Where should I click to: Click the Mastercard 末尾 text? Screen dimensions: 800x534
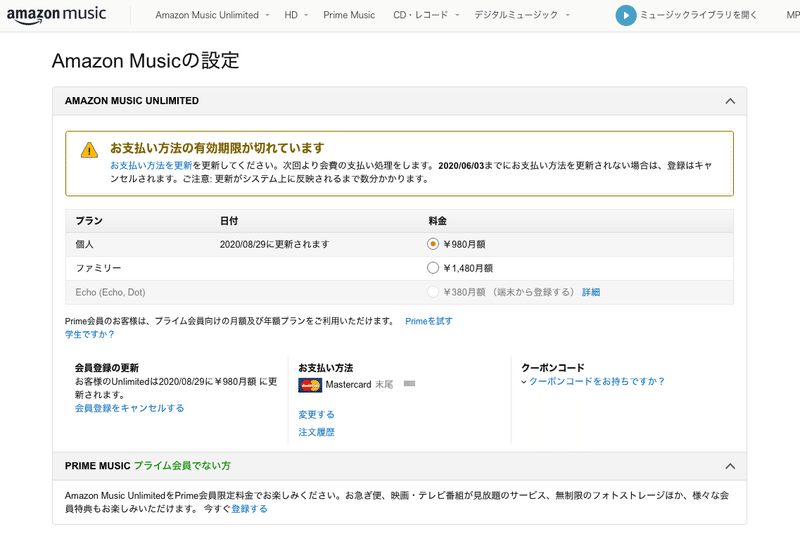pos(359,385)
